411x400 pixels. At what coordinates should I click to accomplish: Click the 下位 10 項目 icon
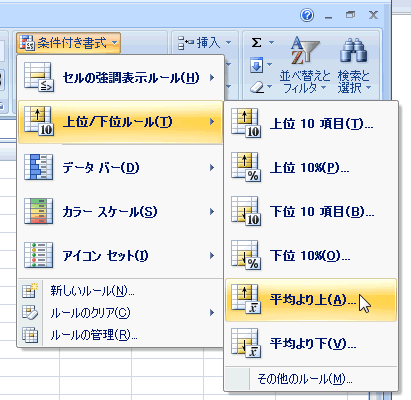[x=246, y=211]
